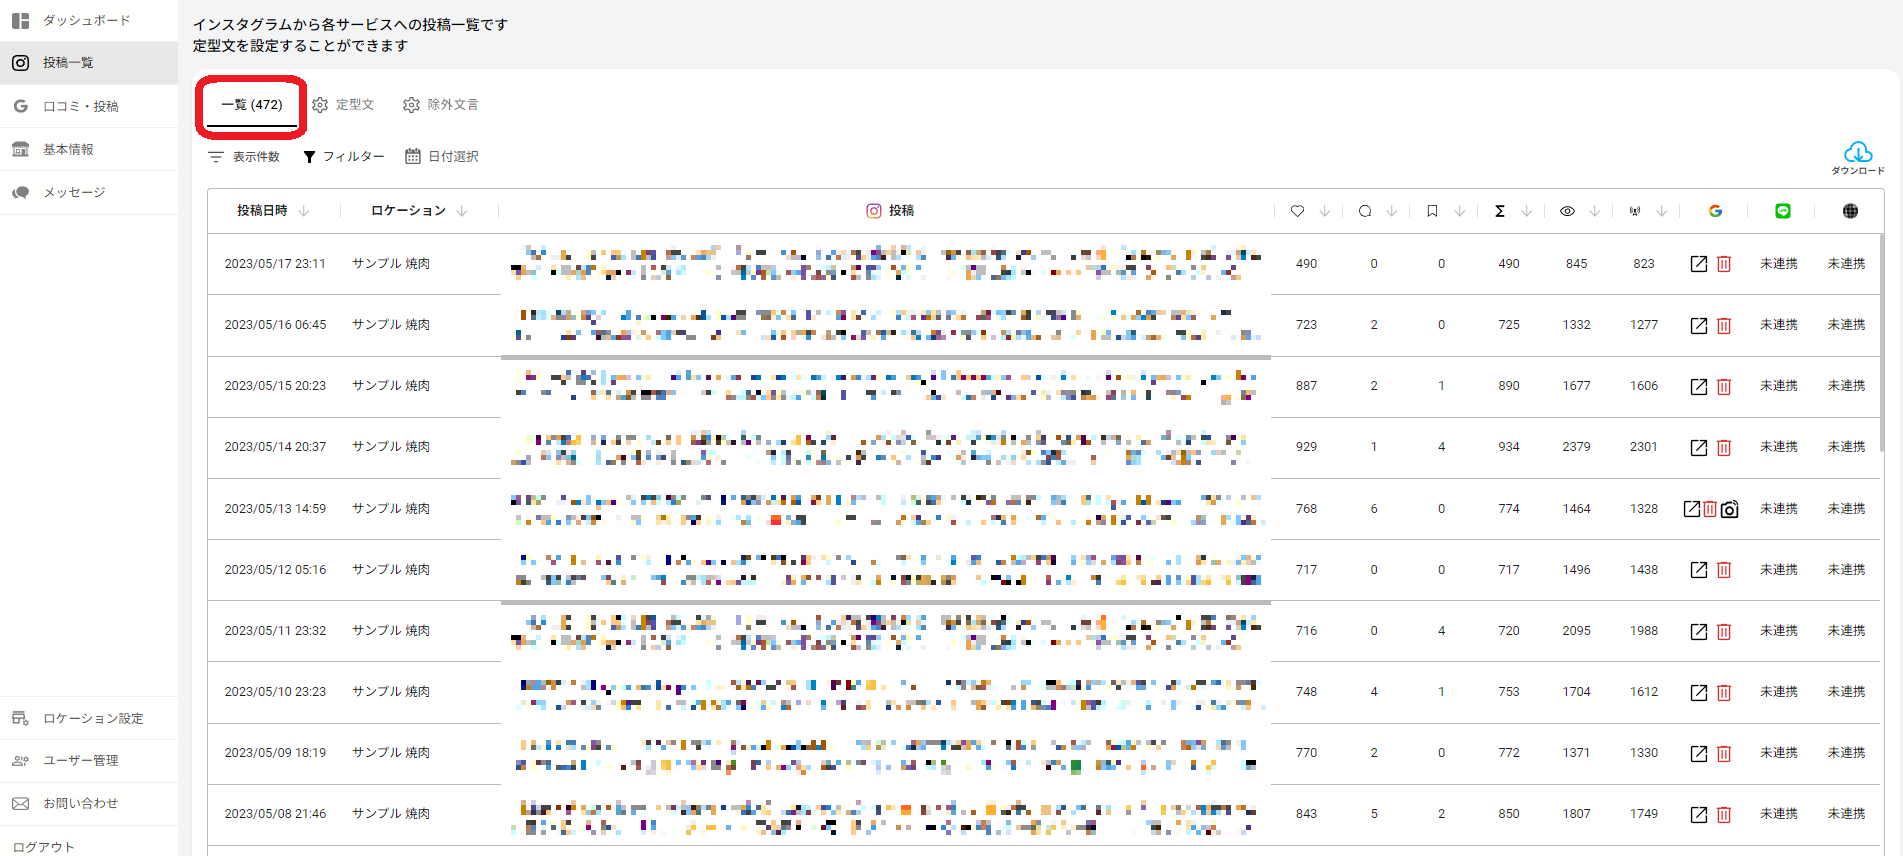Open the フィルター filter options
The width and height of the screenshot is (1903, 856).
click(x=344, y=157)
